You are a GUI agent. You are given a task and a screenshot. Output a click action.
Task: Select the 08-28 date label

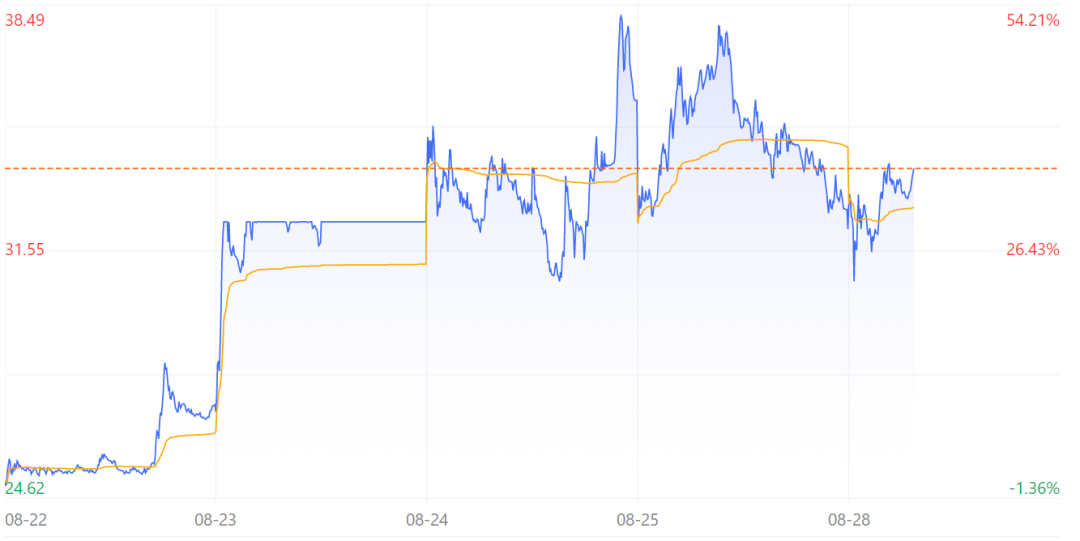849,520
